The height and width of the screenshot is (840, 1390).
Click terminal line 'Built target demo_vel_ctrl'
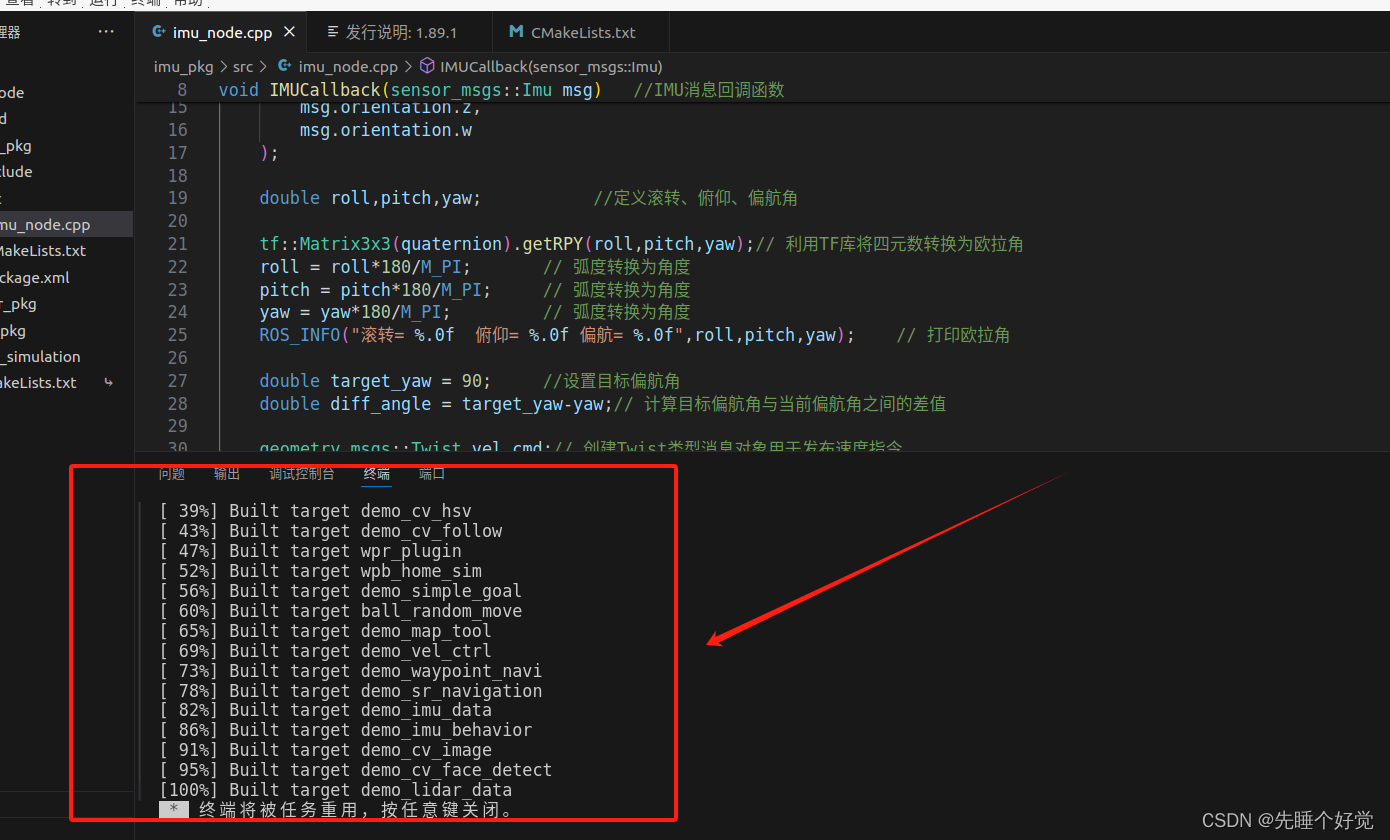point(360,651)
